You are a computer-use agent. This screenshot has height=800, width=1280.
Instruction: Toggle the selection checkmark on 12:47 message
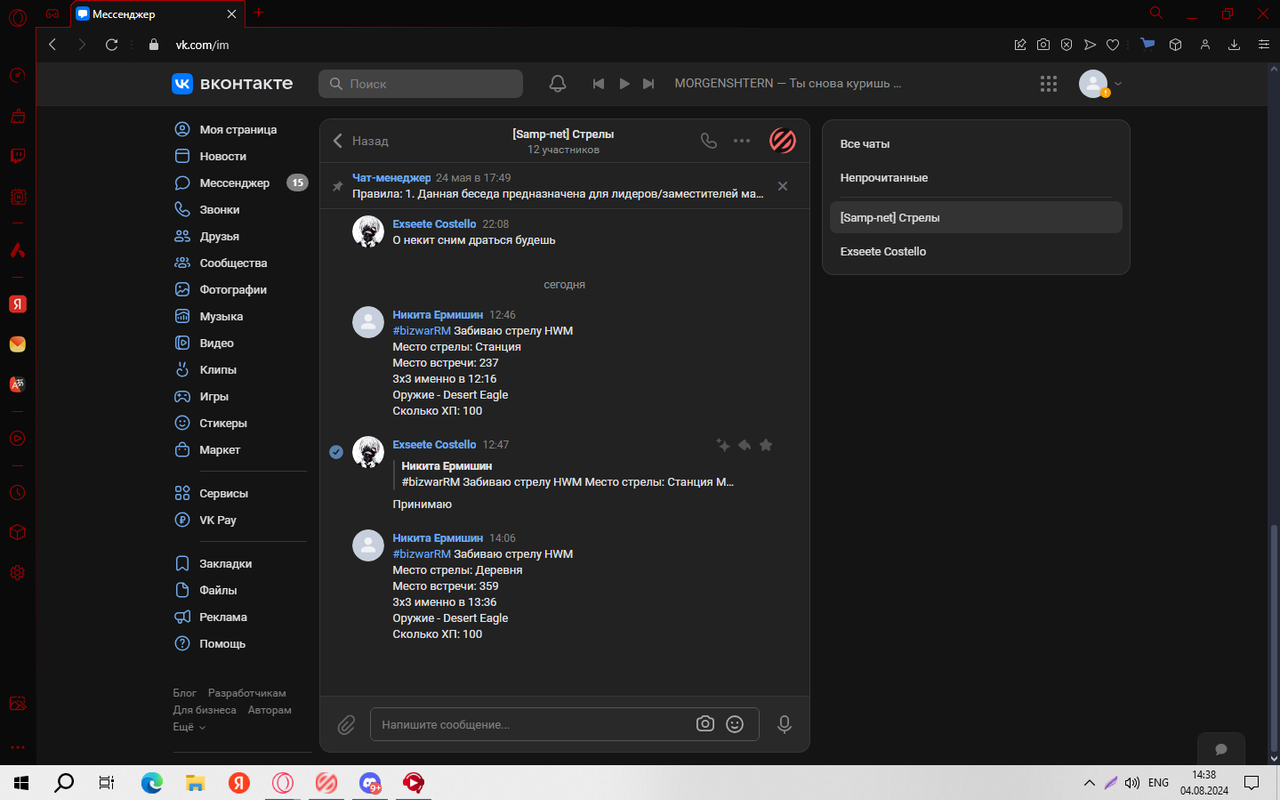pyautogui.click(x=337, y=452)
